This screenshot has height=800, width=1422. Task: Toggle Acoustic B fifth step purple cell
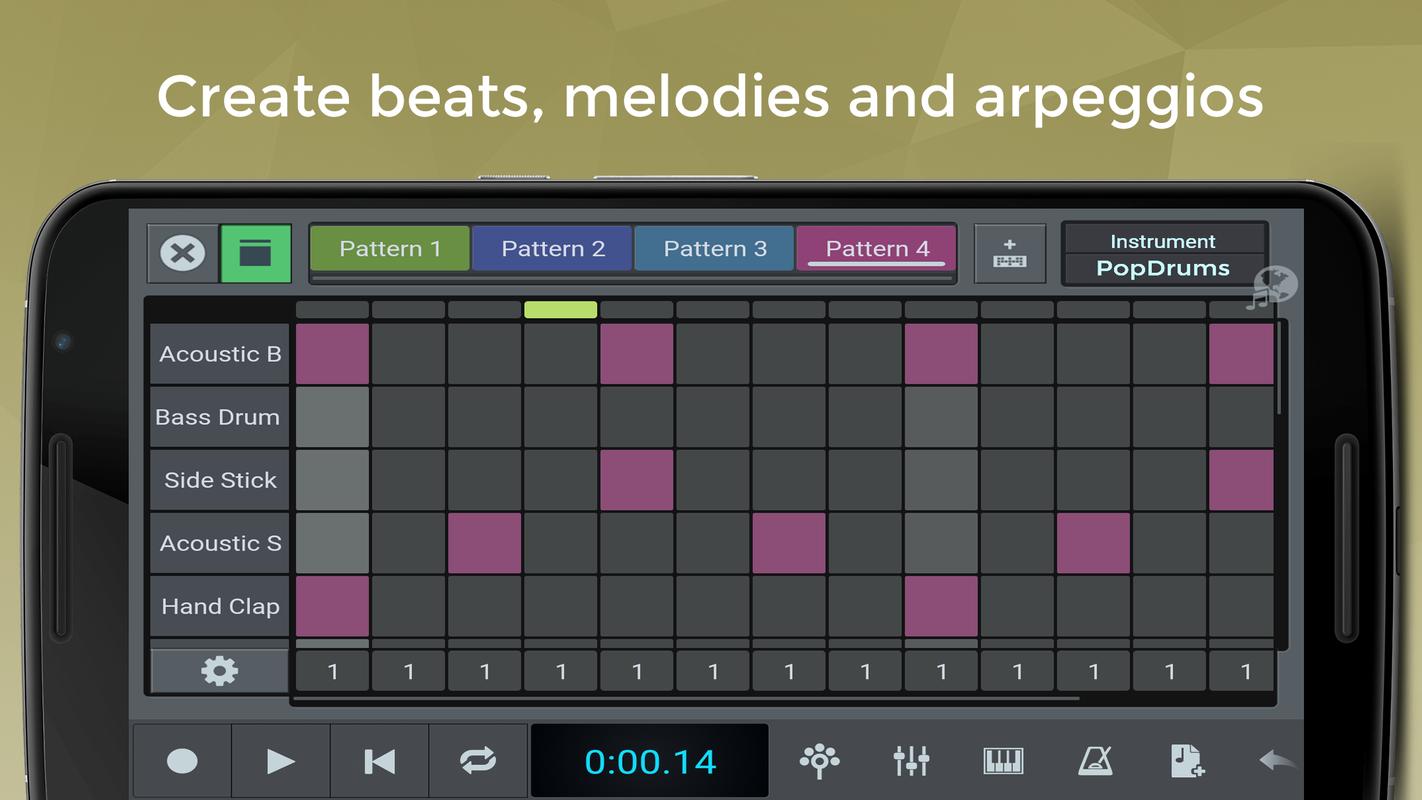pos(637,354)
